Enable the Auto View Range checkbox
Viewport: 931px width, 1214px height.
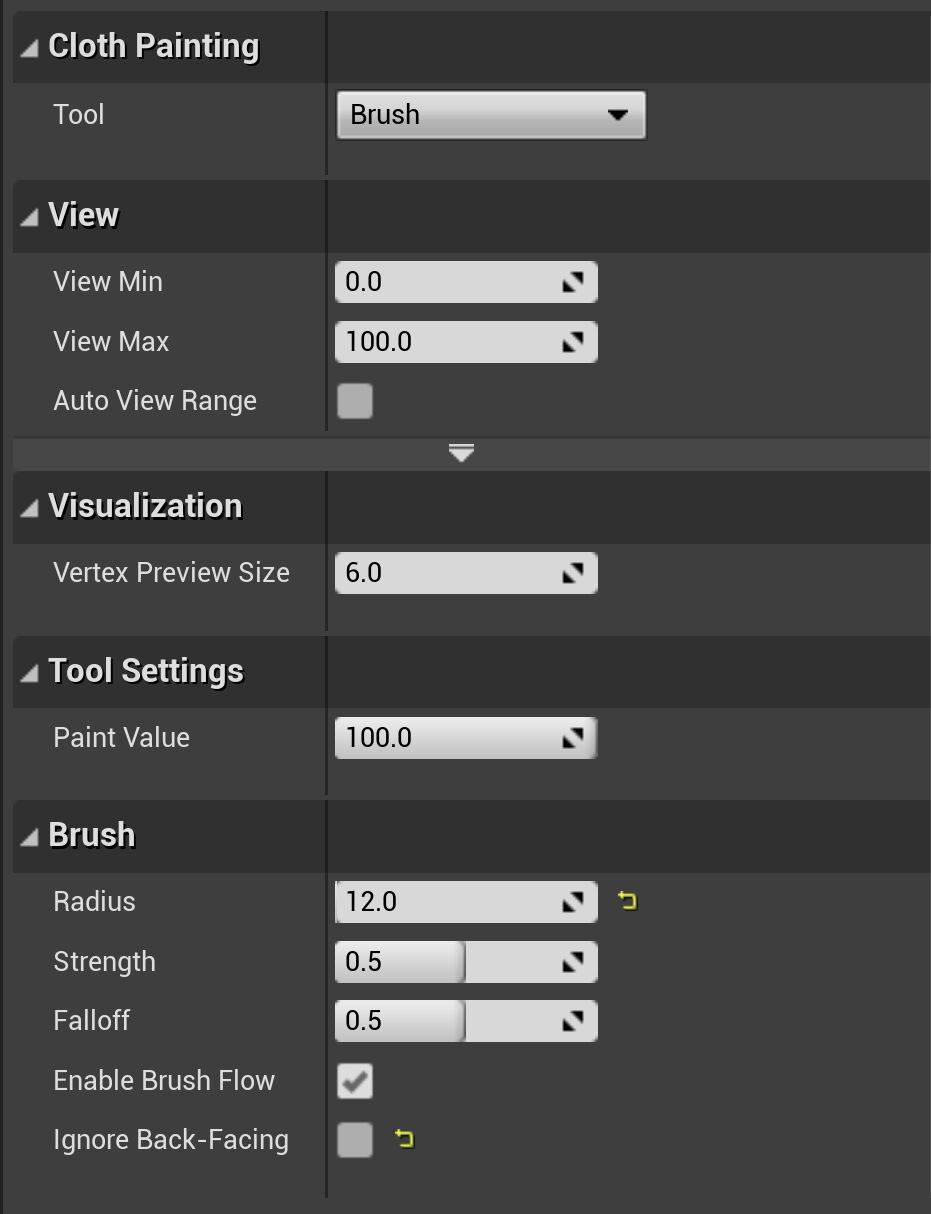[x=355, y=401]
